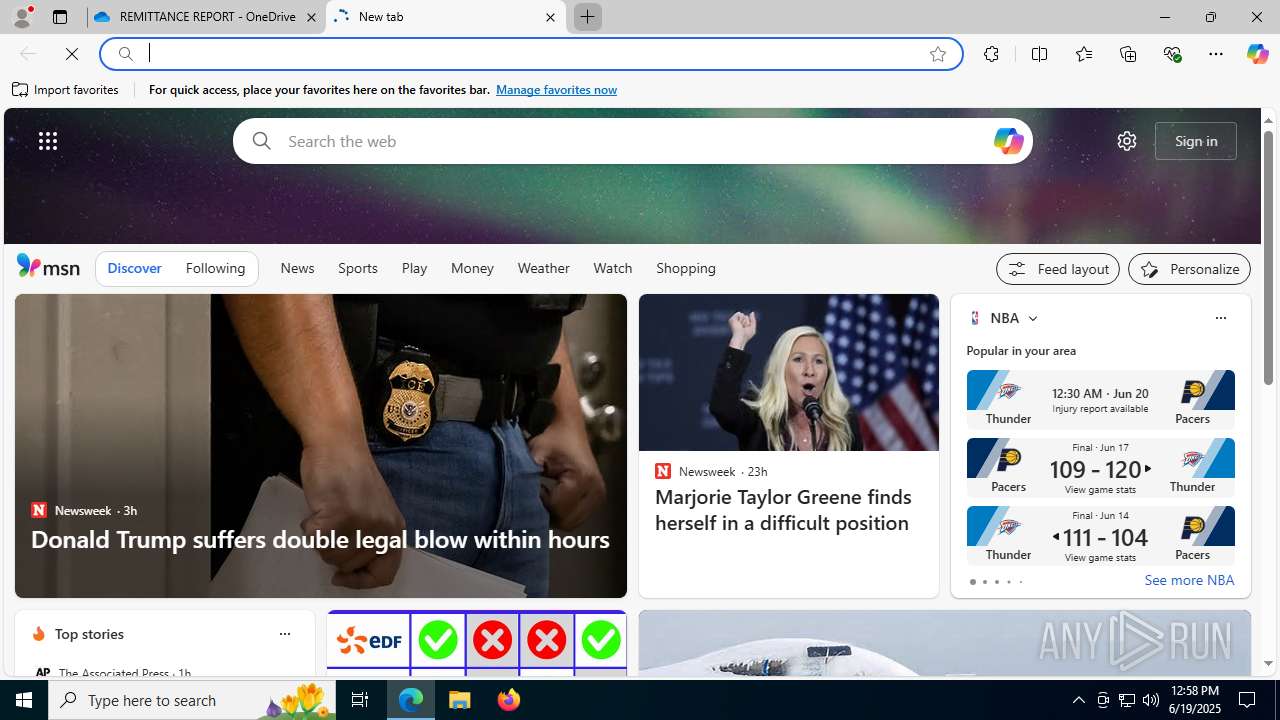This screenshot has height=720, width=1280.
Task: Click the Top stories heading
Action: tap(89, 634)
